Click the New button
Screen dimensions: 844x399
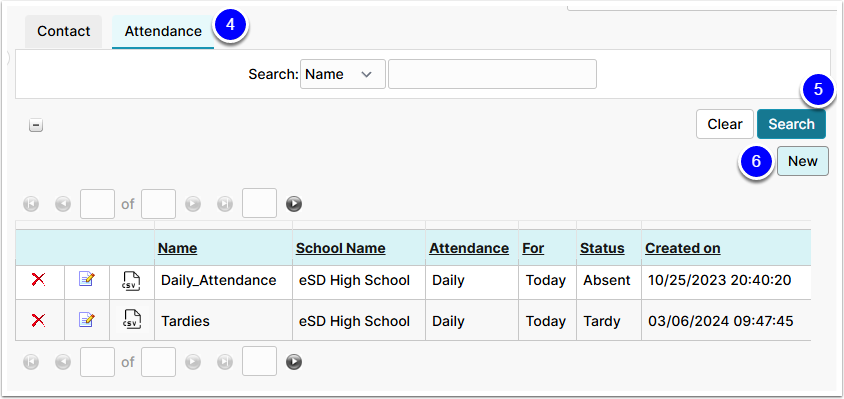[x=803, y=161]
